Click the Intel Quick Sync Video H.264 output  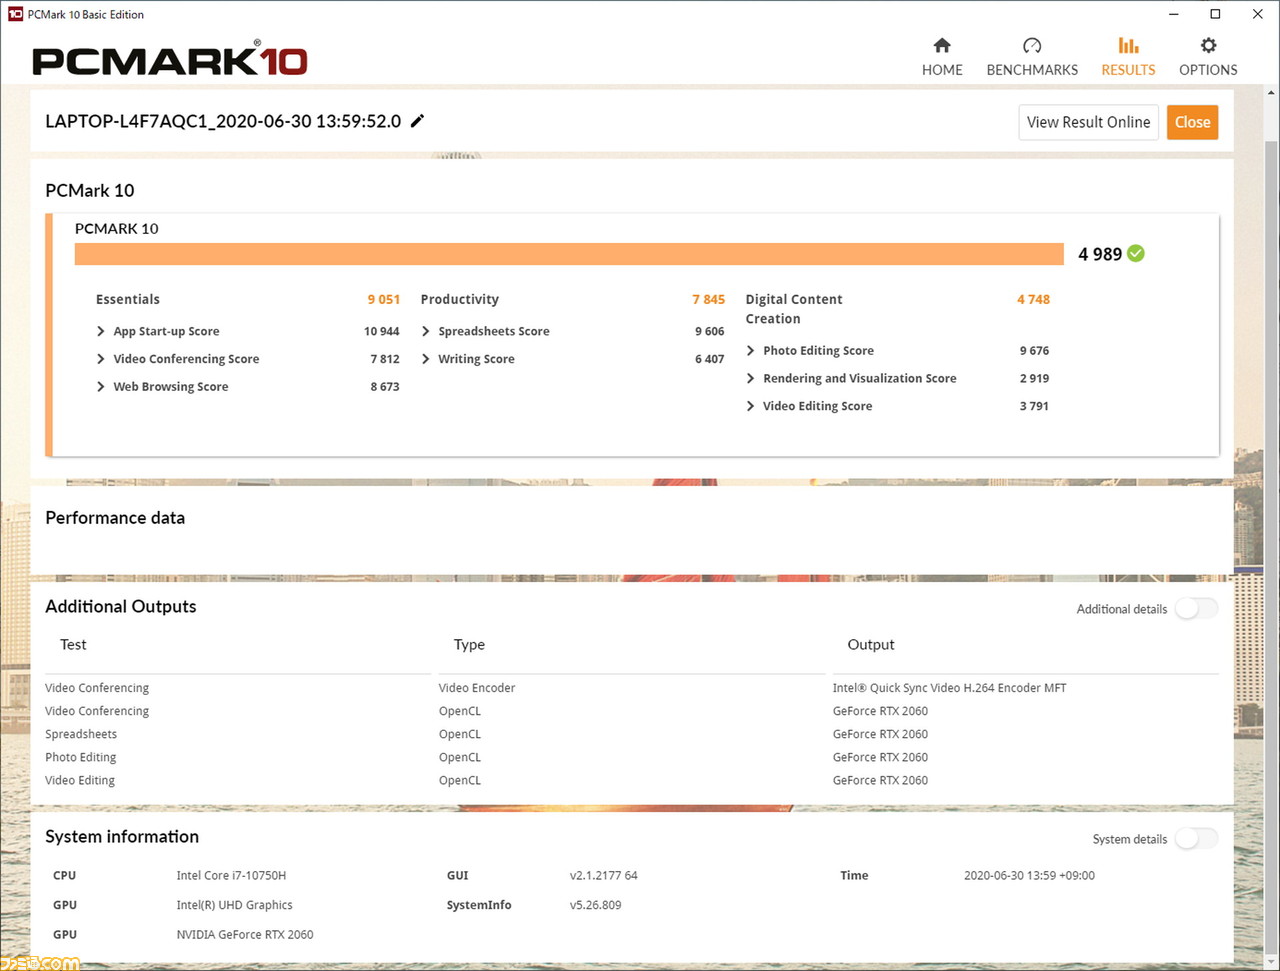(x=949, y=688)
